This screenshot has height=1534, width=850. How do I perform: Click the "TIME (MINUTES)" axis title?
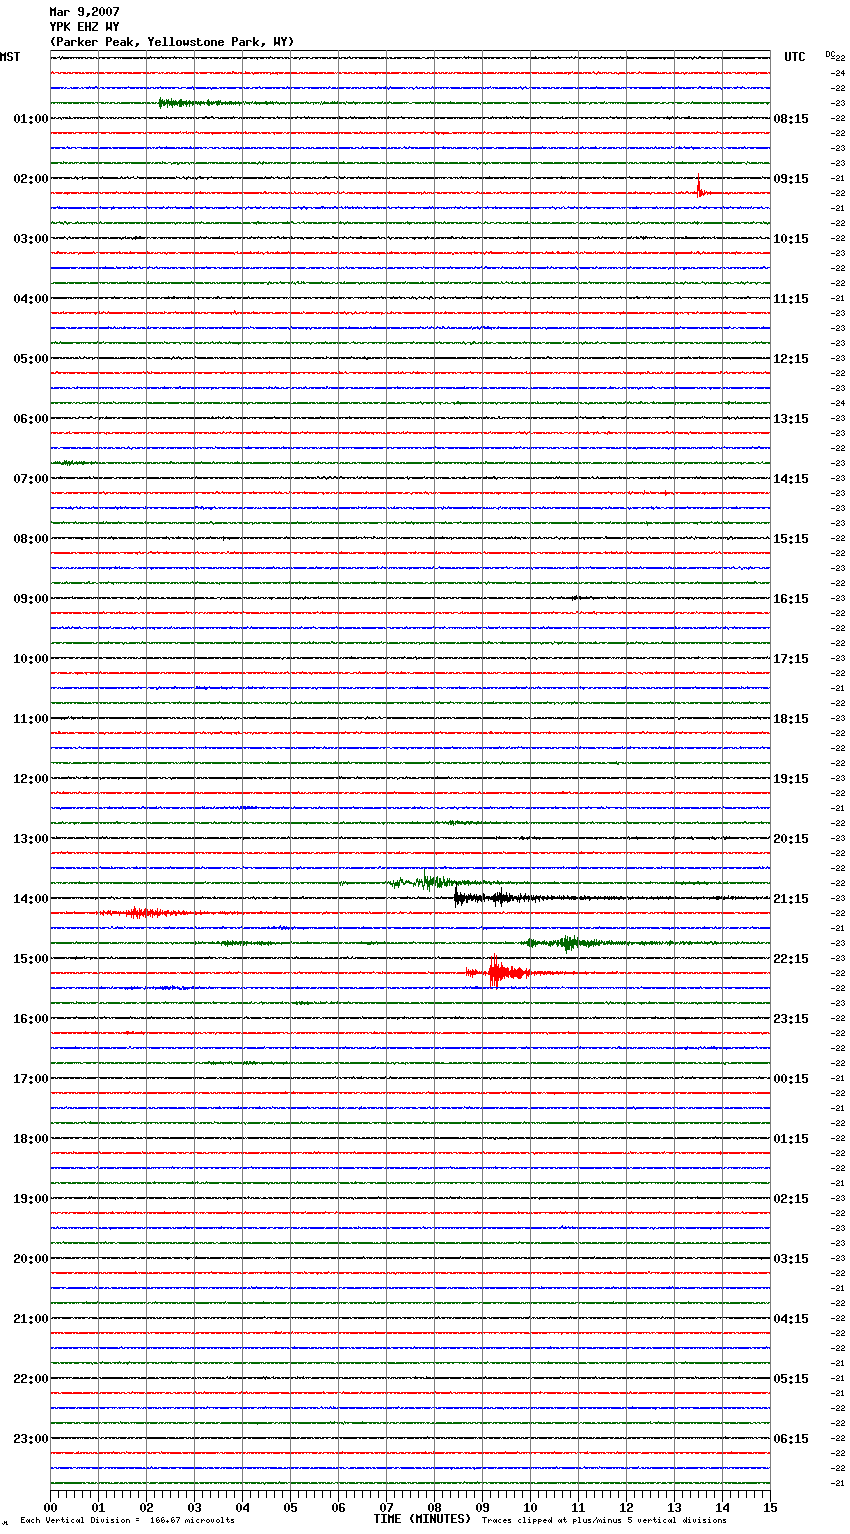(422, 1519)
